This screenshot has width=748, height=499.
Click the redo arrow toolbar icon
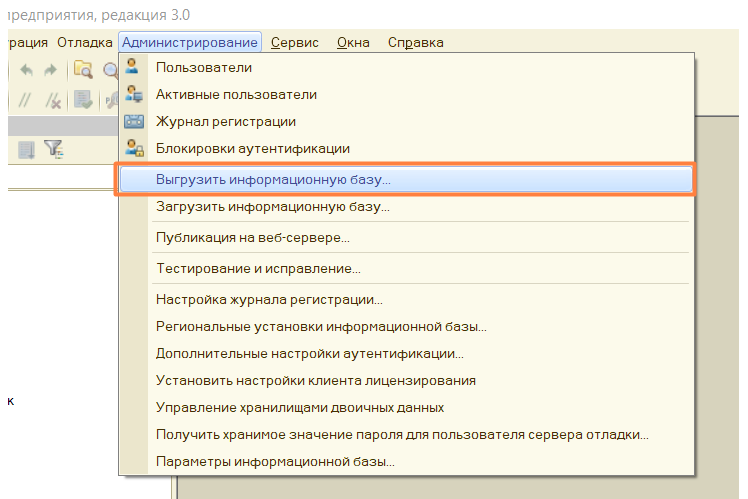(50, 71)
